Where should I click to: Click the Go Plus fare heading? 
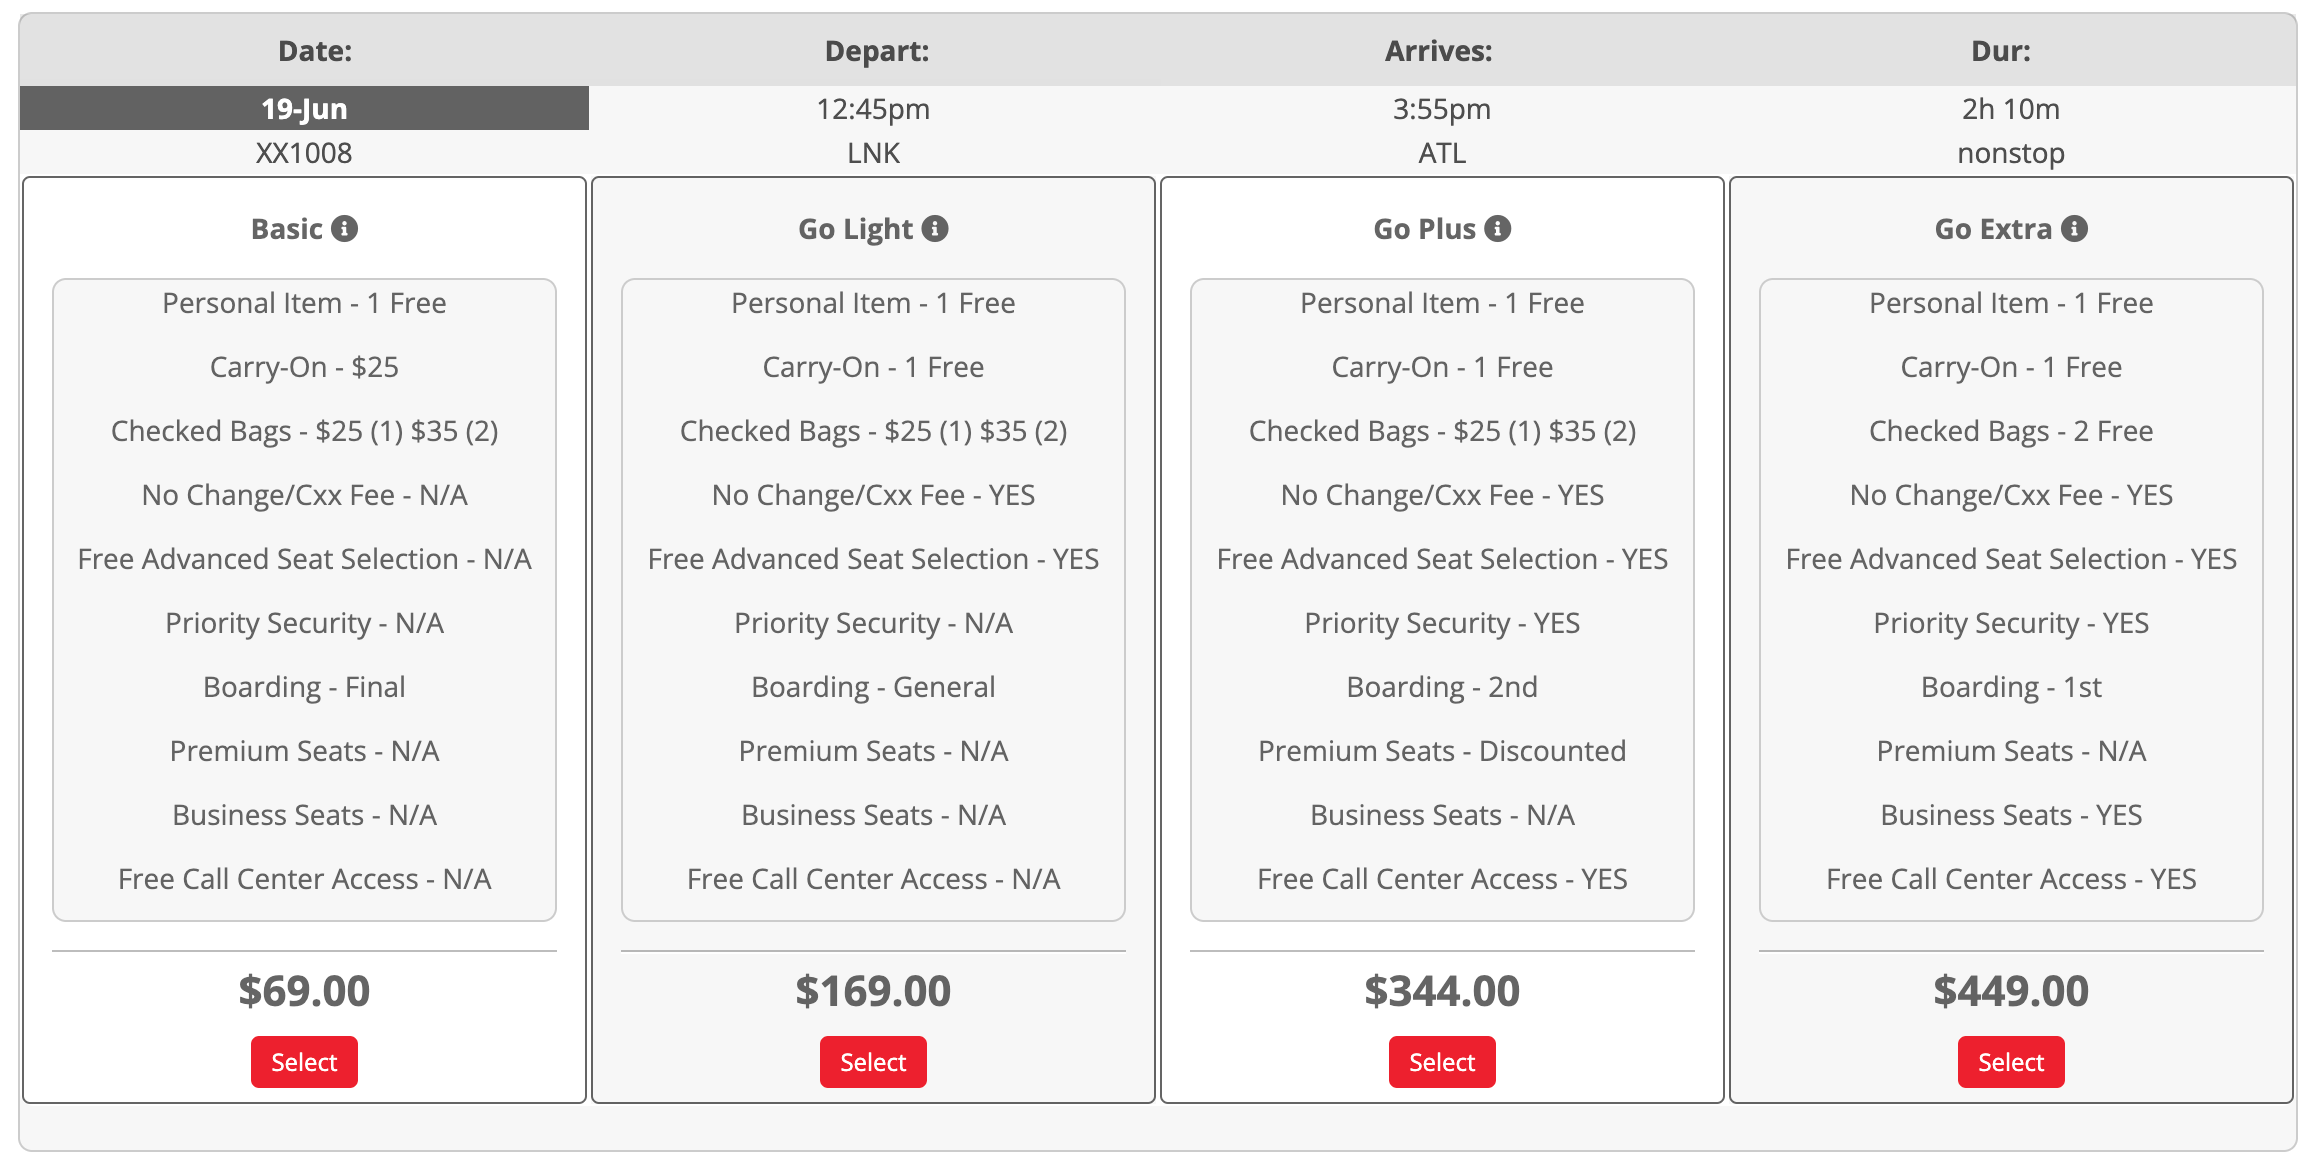[x=1424, y=229]
